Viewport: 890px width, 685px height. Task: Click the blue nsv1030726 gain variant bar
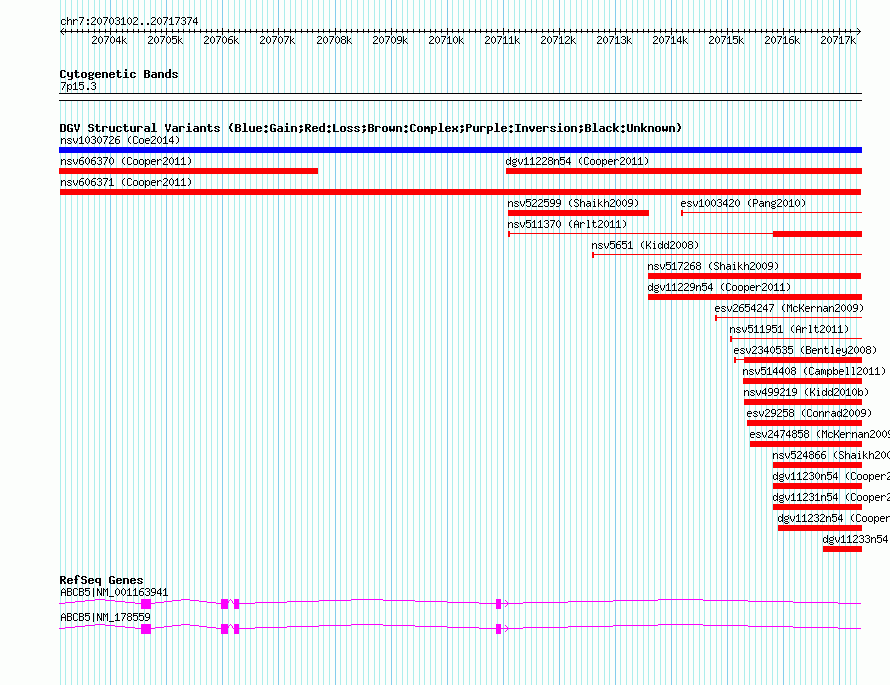460,150
